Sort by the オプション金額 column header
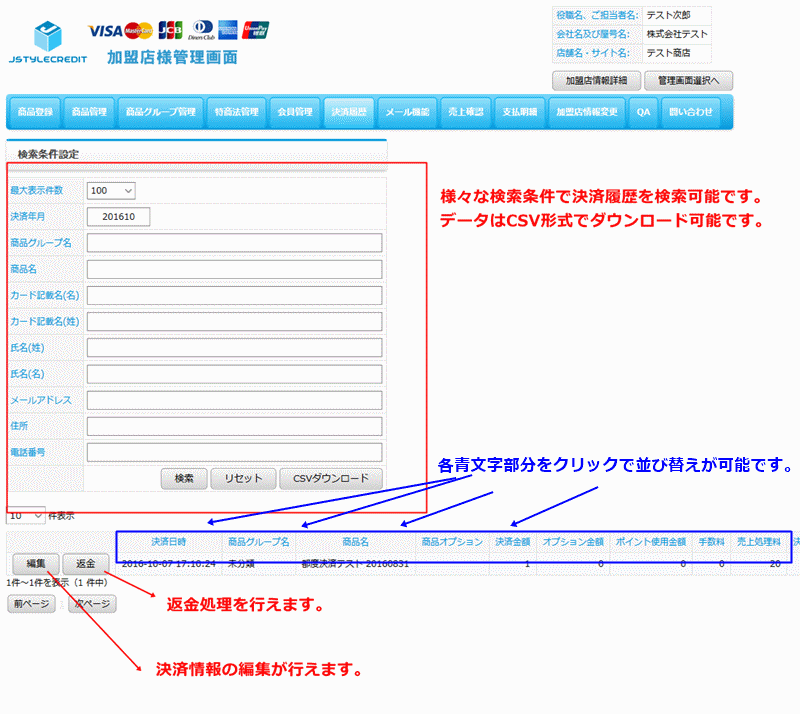Viewport: 800px width, 721px height. (573, 542)
